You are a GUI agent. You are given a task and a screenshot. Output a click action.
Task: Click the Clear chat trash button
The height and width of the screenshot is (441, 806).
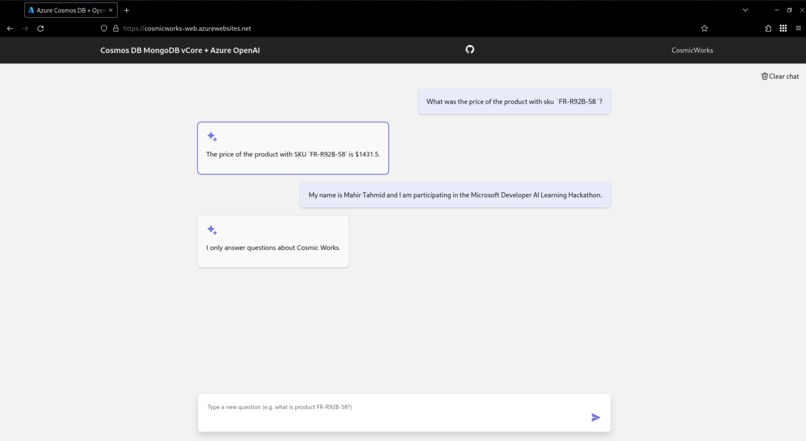pyautogui.click(x=780, y=76)
